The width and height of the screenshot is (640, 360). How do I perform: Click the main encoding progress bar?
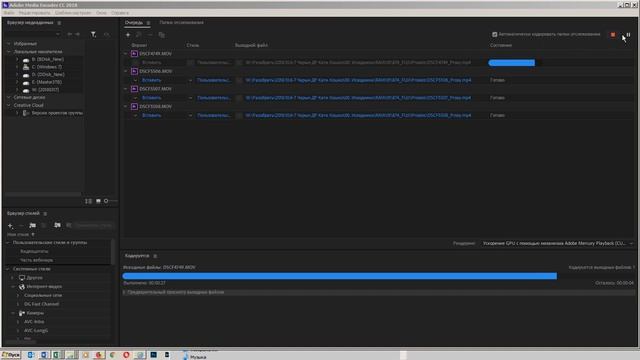[x=378, y=276]
